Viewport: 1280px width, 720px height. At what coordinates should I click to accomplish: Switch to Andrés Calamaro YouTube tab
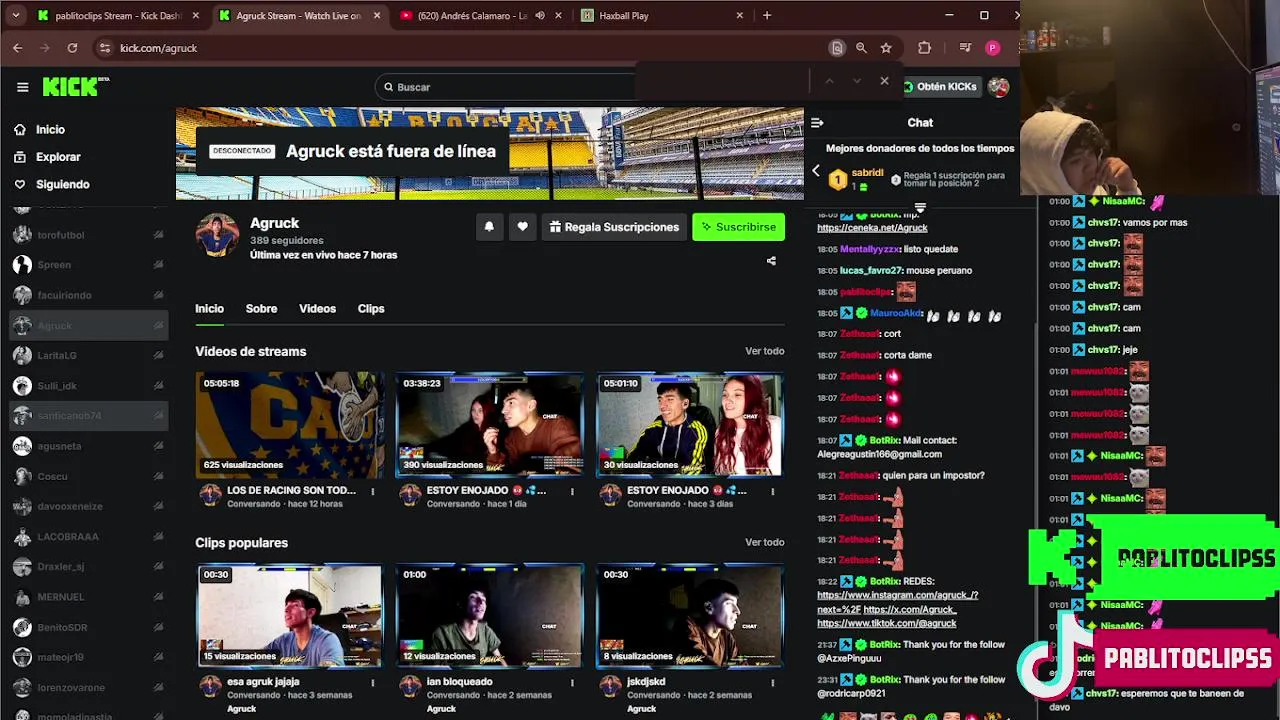[480, 16]
